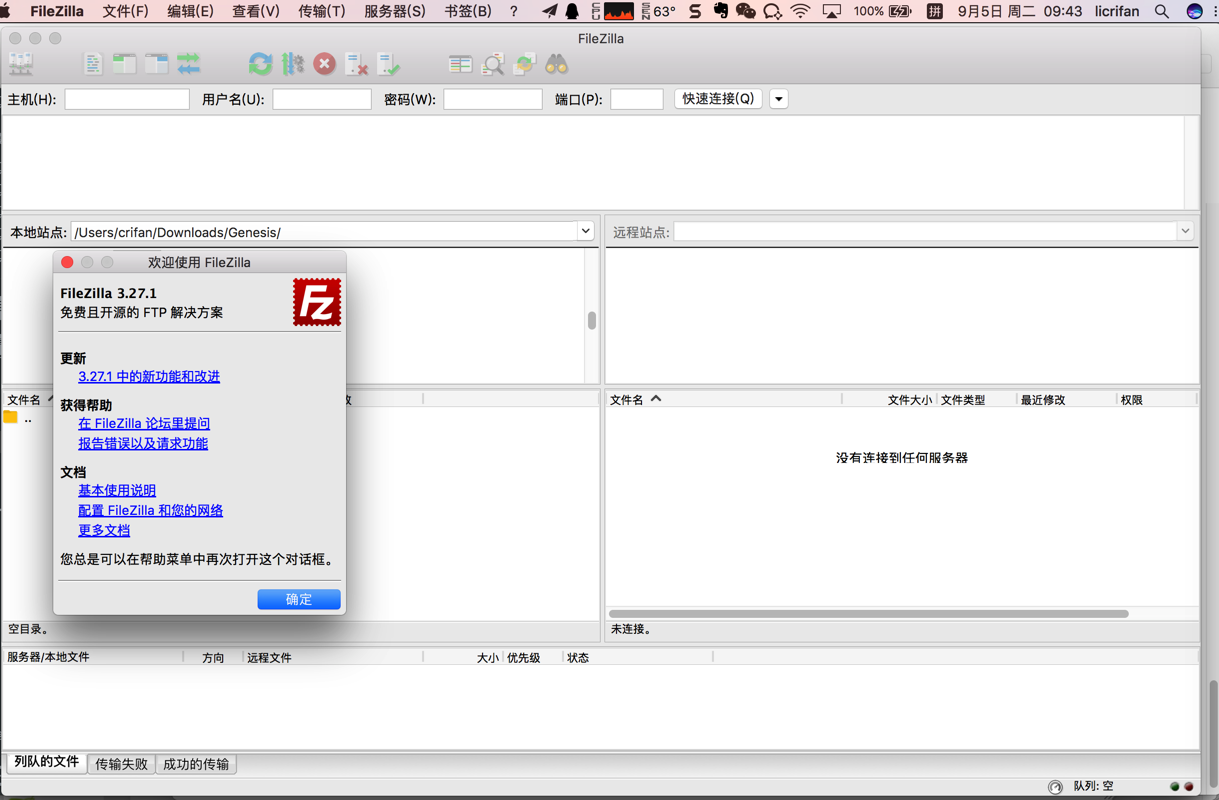
Task: Open the 编辑(E) menu
Action: (190, 11)
